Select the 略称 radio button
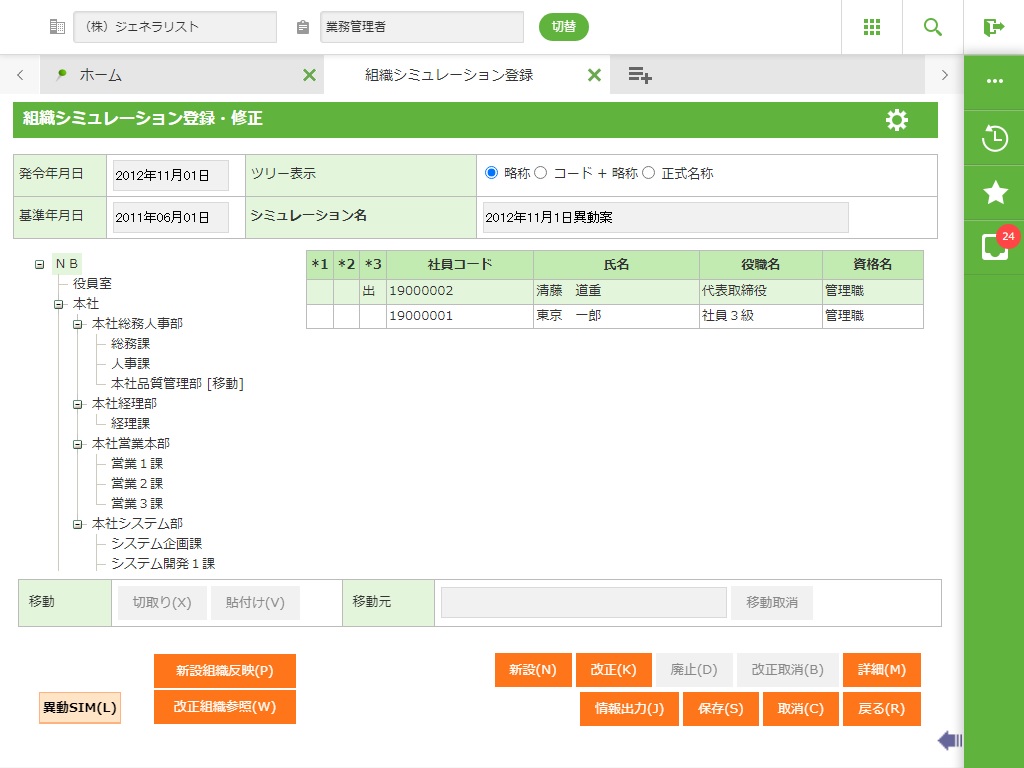Screen dimensions: 1024x768 point(491,173)
